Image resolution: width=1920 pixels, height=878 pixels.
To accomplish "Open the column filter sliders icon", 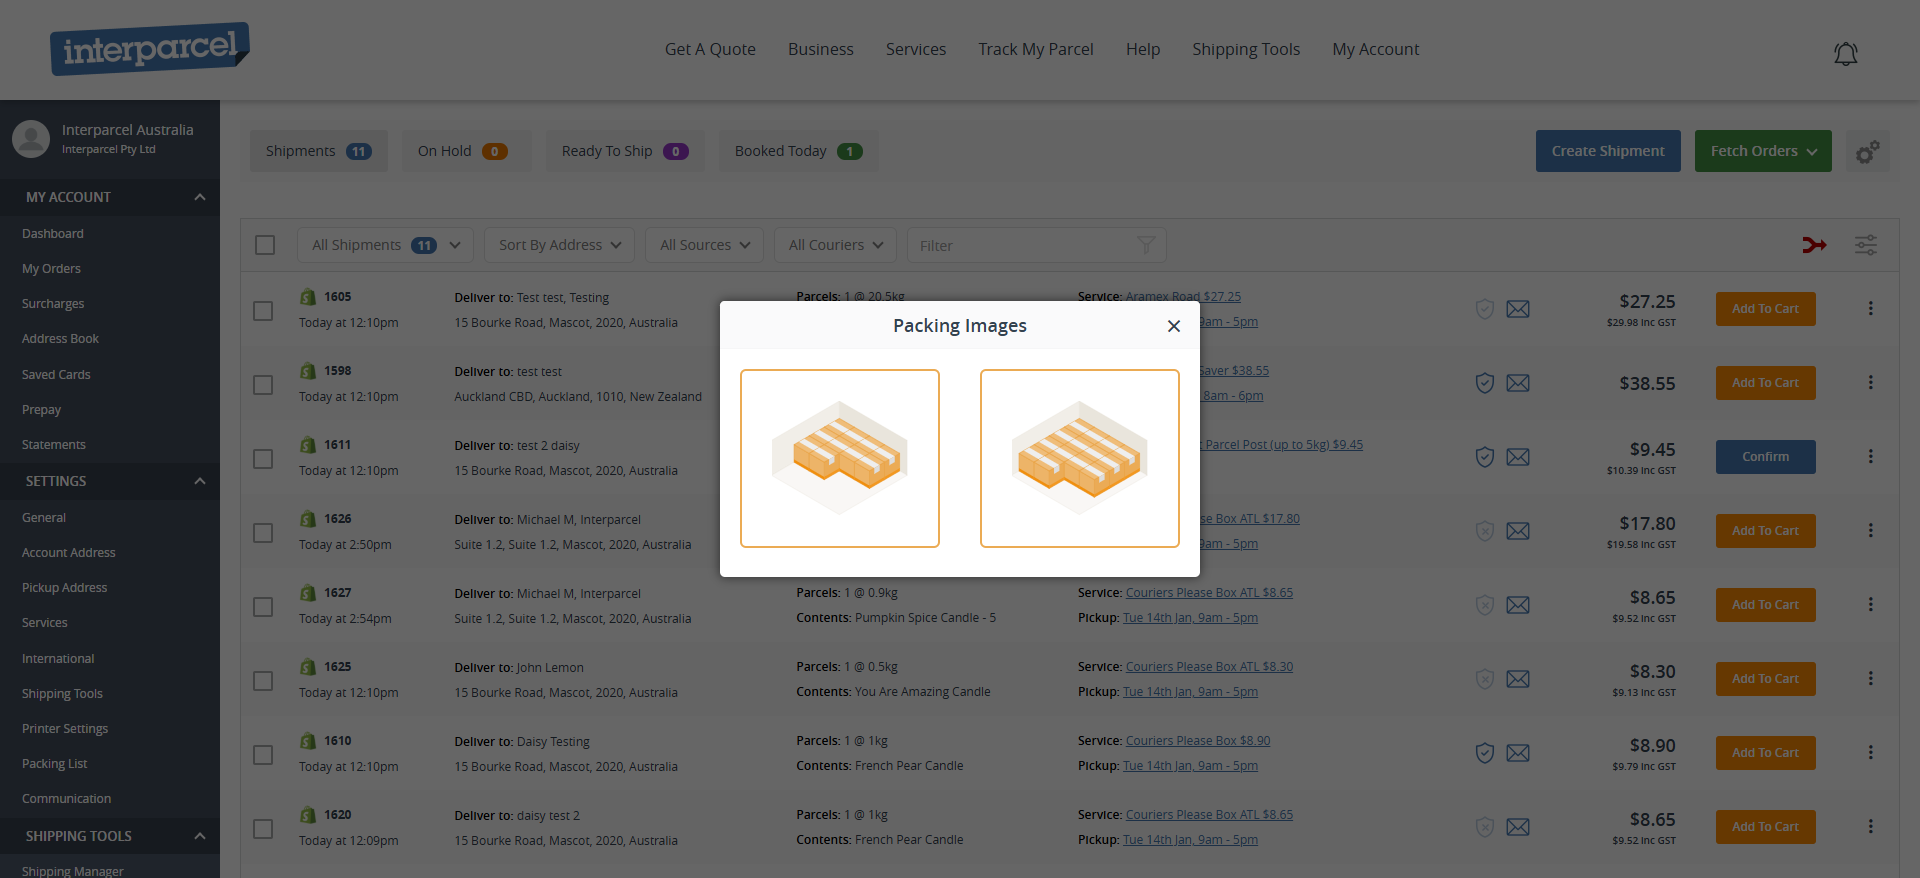I will pos(1865,245).
